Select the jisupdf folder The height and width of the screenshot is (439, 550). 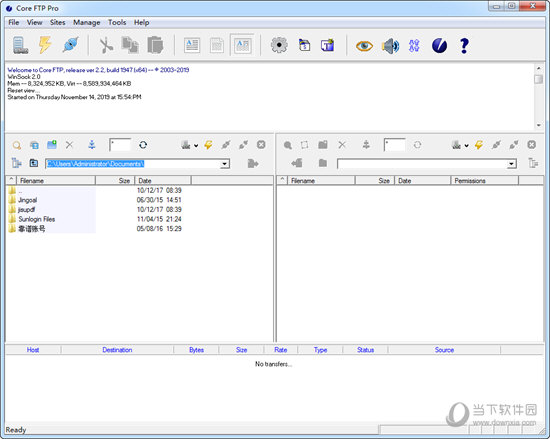pyautogui.click(x=26, y=210)
